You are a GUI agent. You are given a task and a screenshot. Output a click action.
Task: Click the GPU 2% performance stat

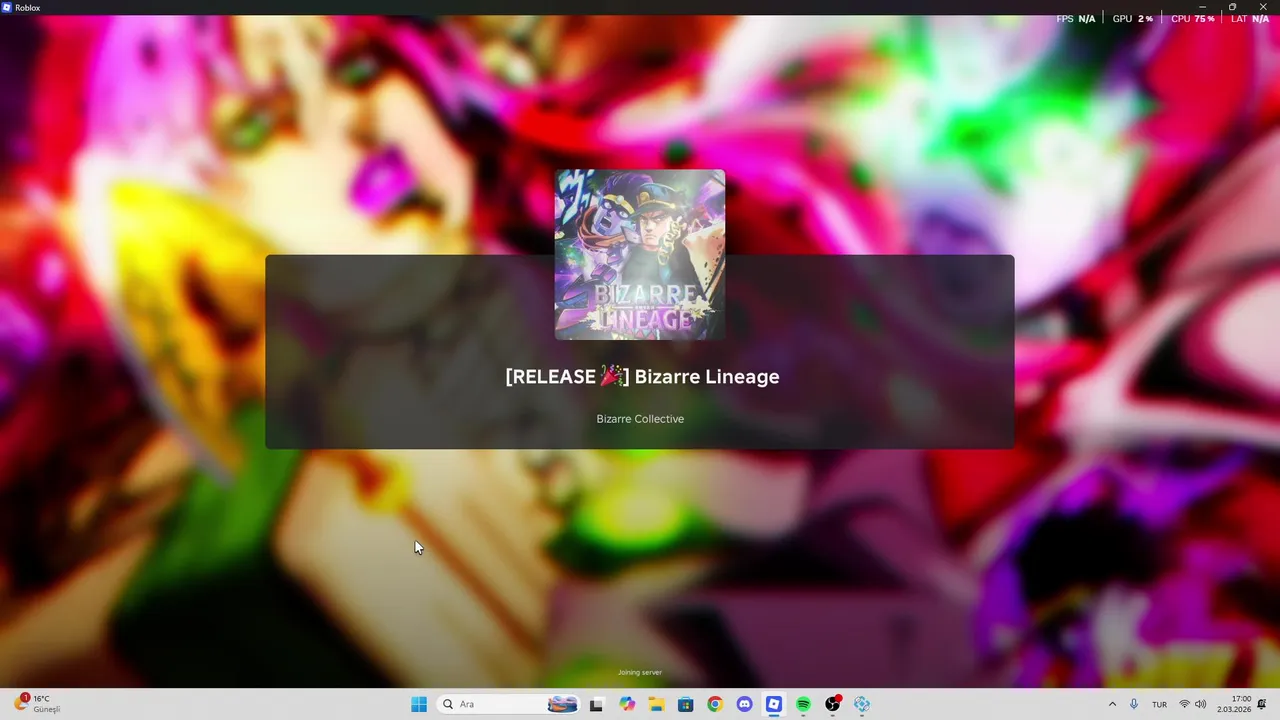point(1133,19)
